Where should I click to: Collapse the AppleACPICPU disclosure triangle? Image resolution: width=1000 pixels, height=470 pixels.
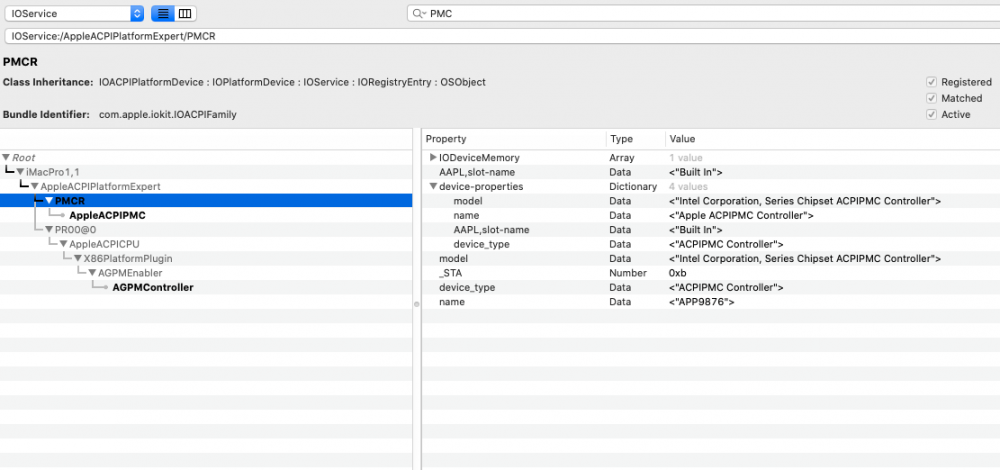point(64,244)
